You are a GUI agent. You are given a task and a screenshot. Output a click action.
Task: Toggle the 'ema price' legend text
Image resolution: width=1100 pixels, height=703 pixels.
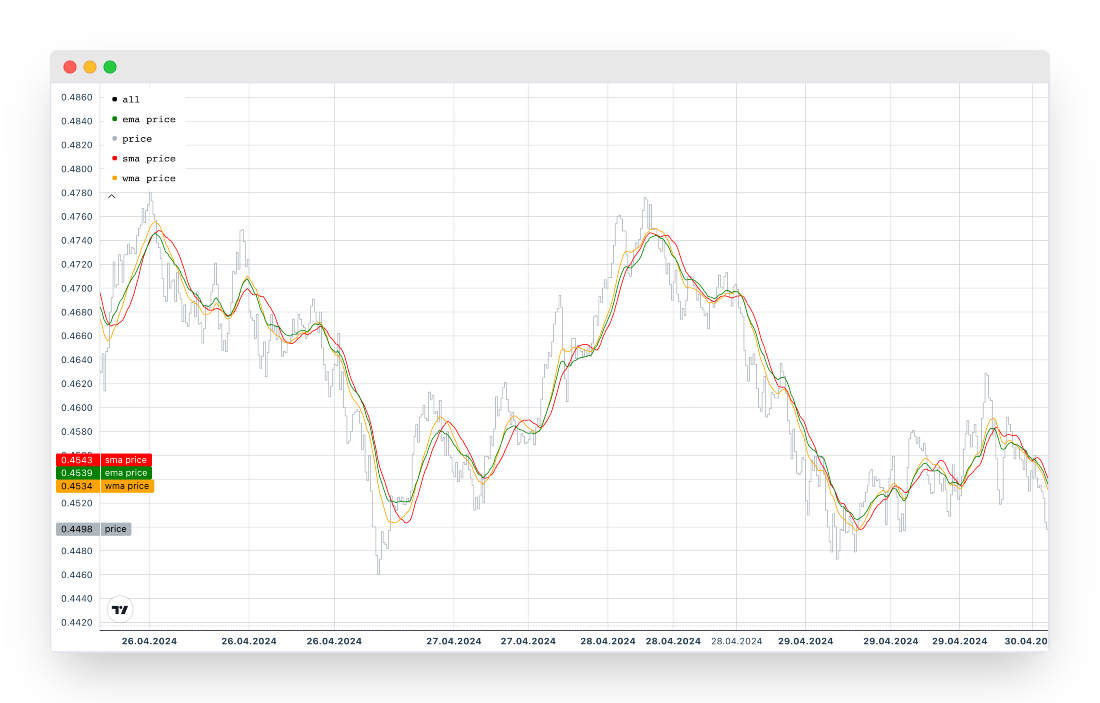tap(148, 119)
